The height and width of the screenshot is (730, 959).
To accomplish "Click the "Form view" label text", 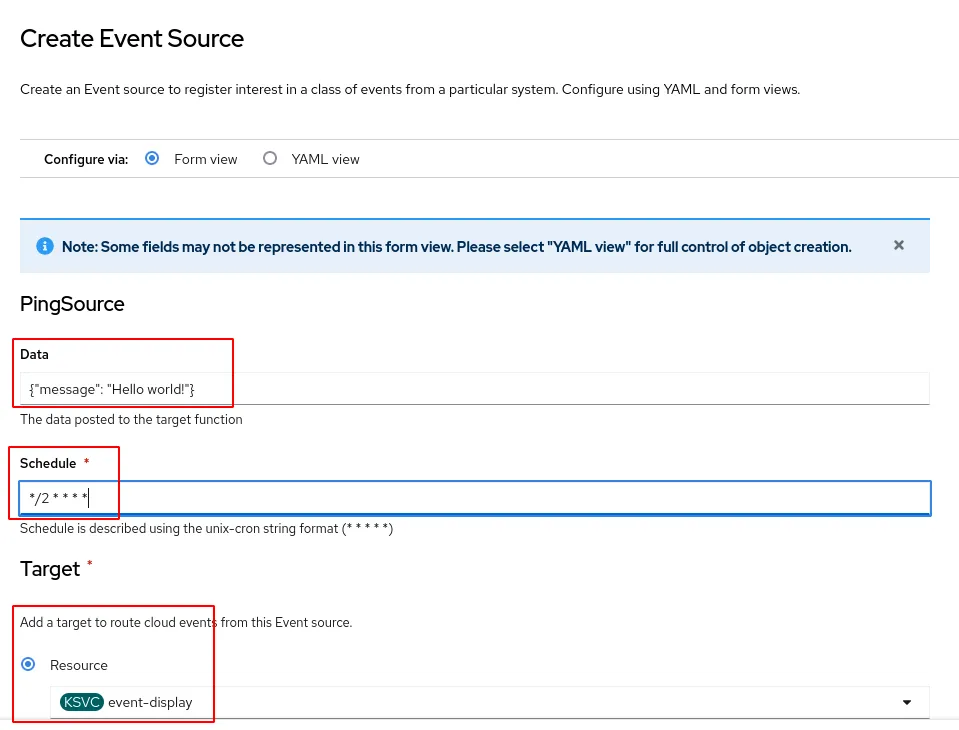I will [x=206, y=159].
